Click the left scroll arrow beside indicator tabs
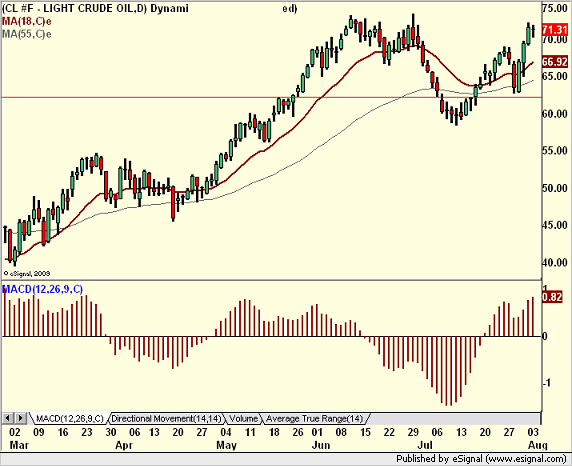 point(8,418)
